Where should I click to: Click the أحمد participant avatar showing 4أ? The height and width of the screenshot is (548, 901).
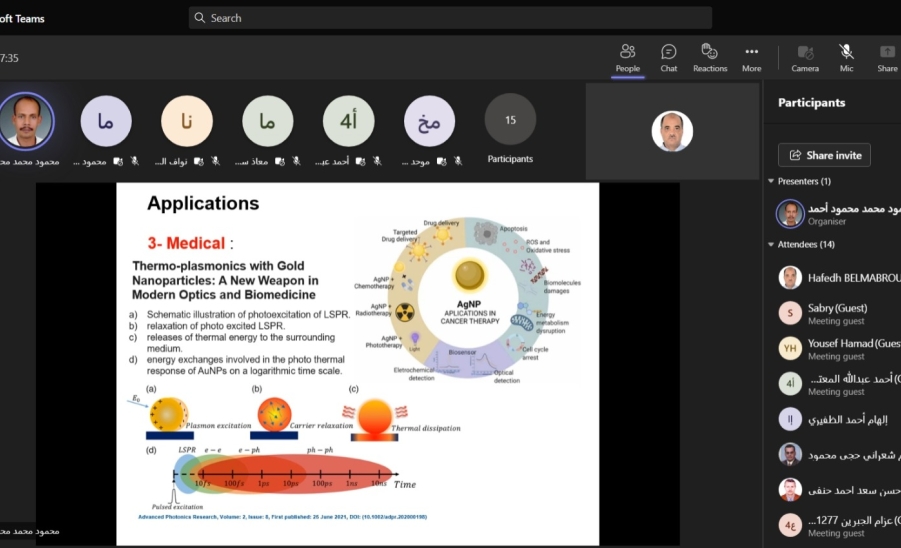click(349, 121)
